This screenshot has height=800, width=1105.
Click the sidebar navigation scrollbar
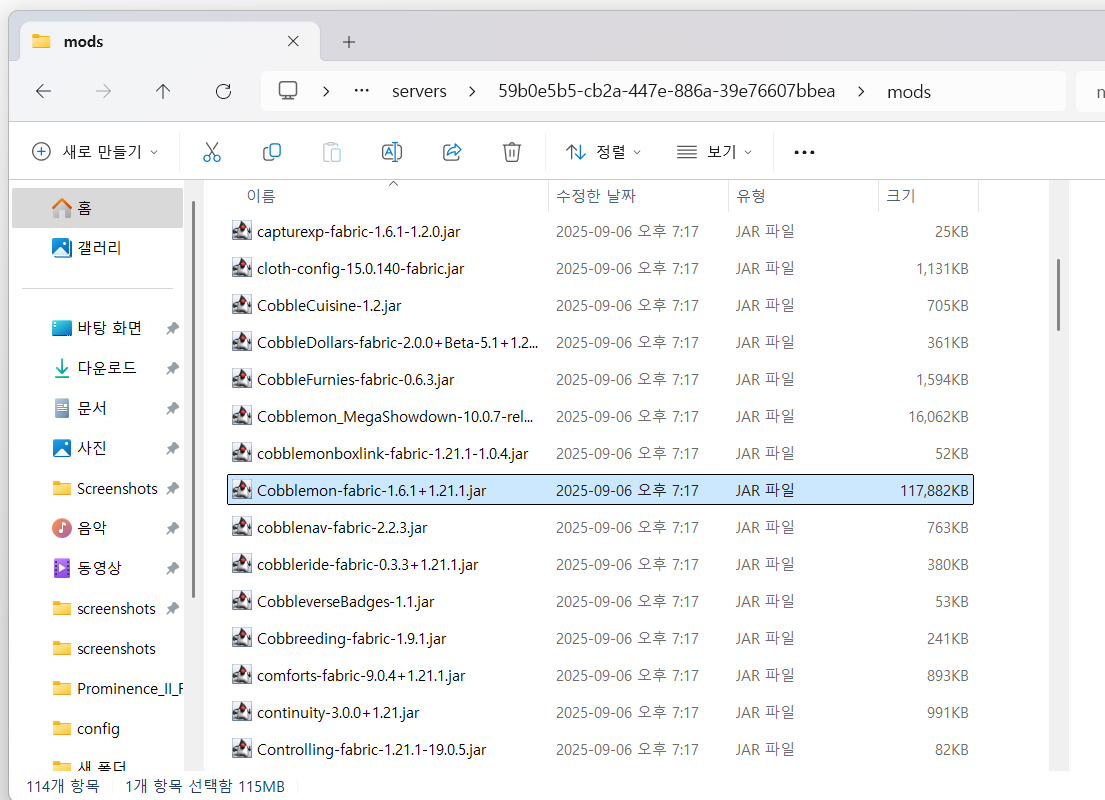[193, 400]
